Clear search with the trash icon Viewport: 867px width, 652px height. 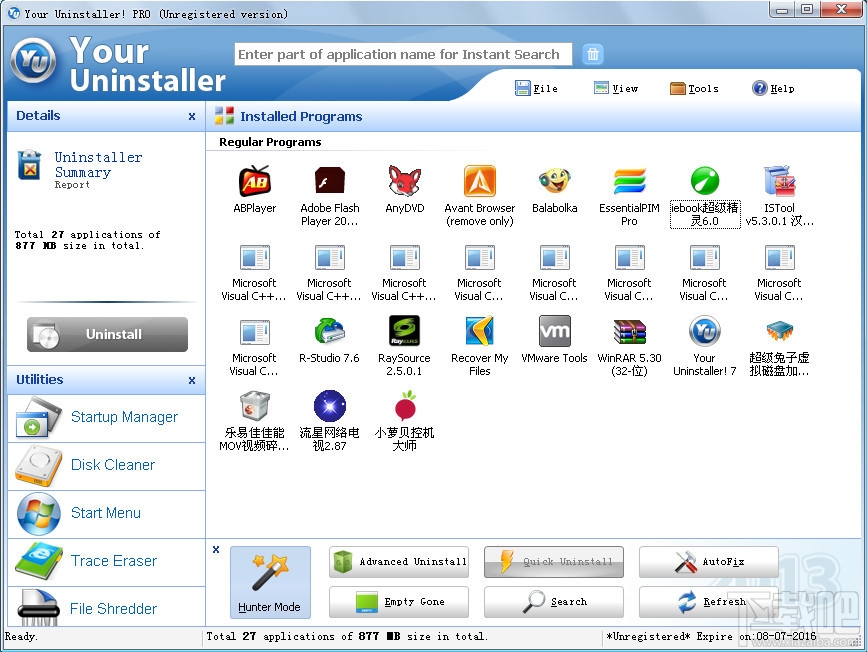(x=593, y=54)
